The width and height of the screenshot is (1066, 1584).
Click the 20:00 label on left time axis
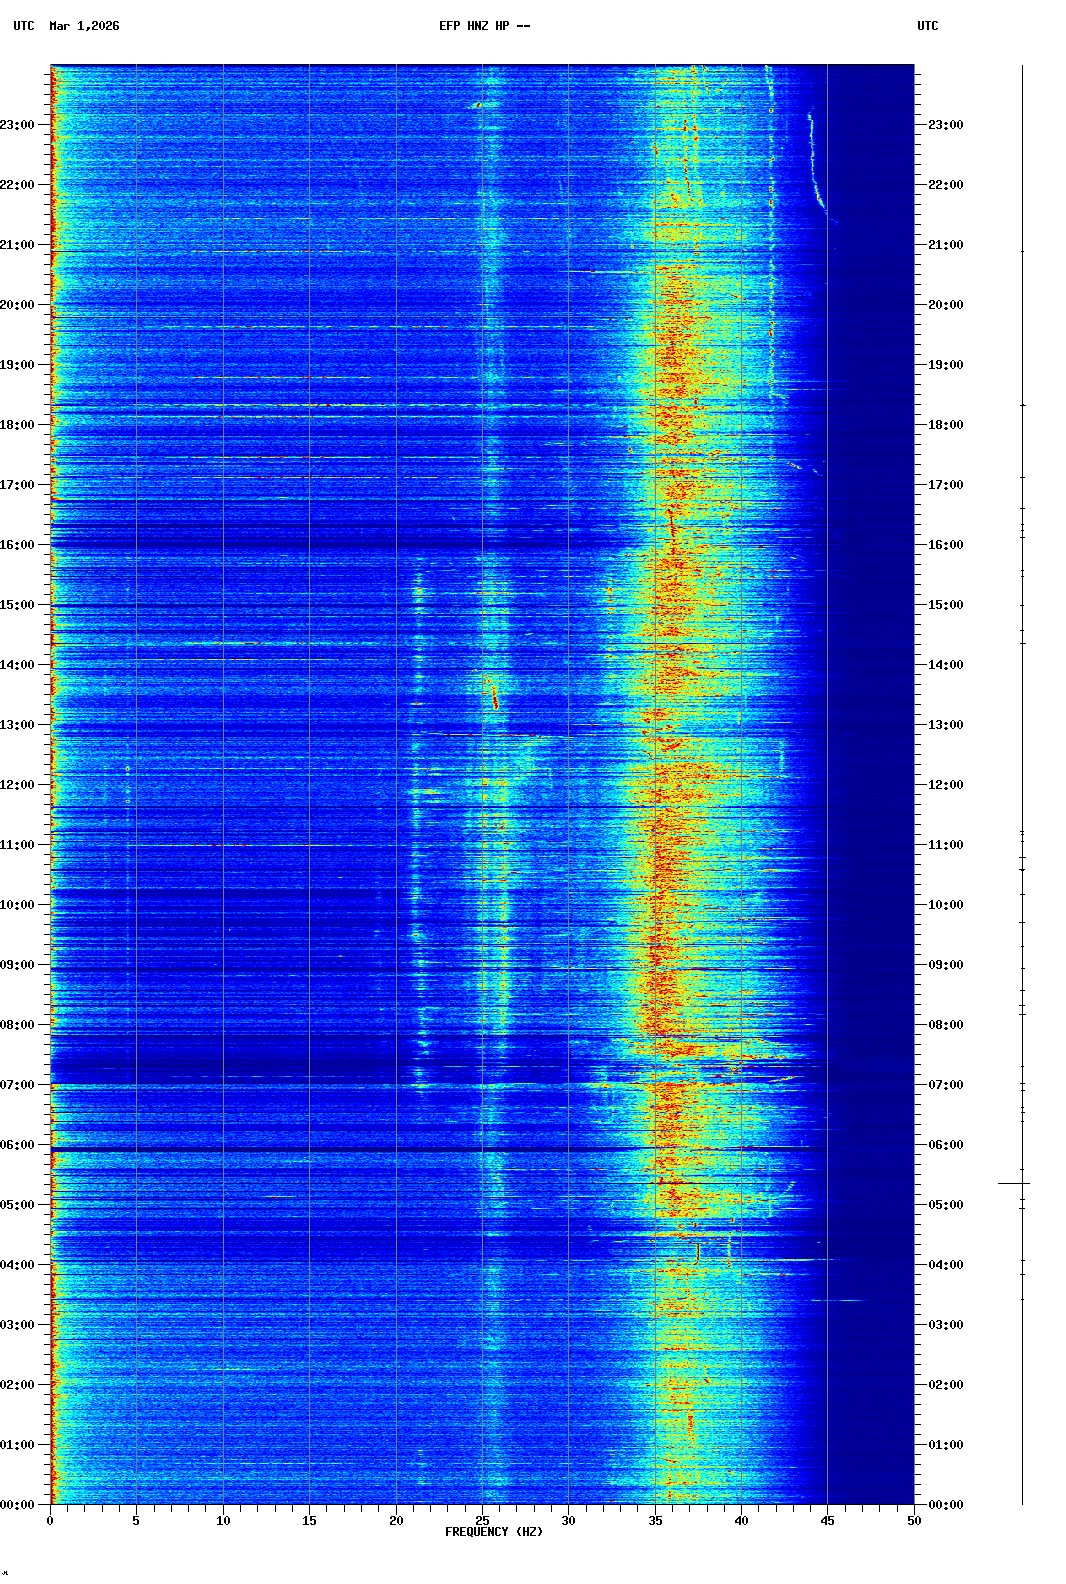17,305
